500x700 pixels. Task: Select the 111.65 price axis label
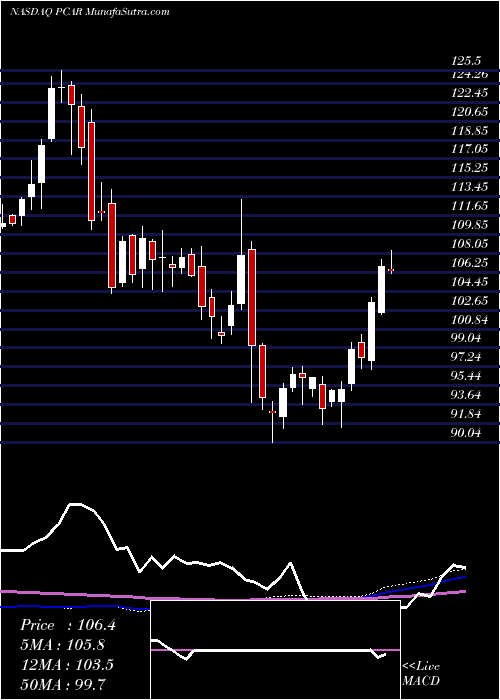pos(470,206)
